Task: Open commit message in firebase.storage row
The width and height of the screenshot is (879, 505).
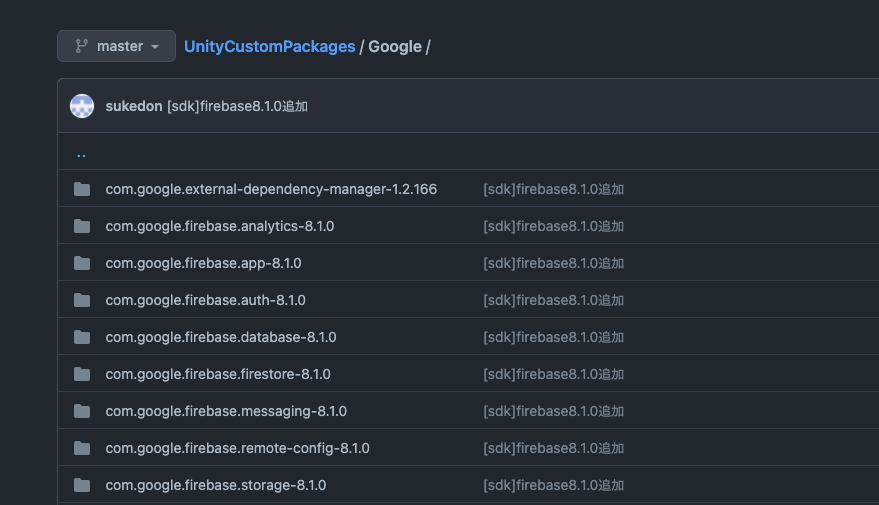Action: pyautogui.click(x=554, y=485)
